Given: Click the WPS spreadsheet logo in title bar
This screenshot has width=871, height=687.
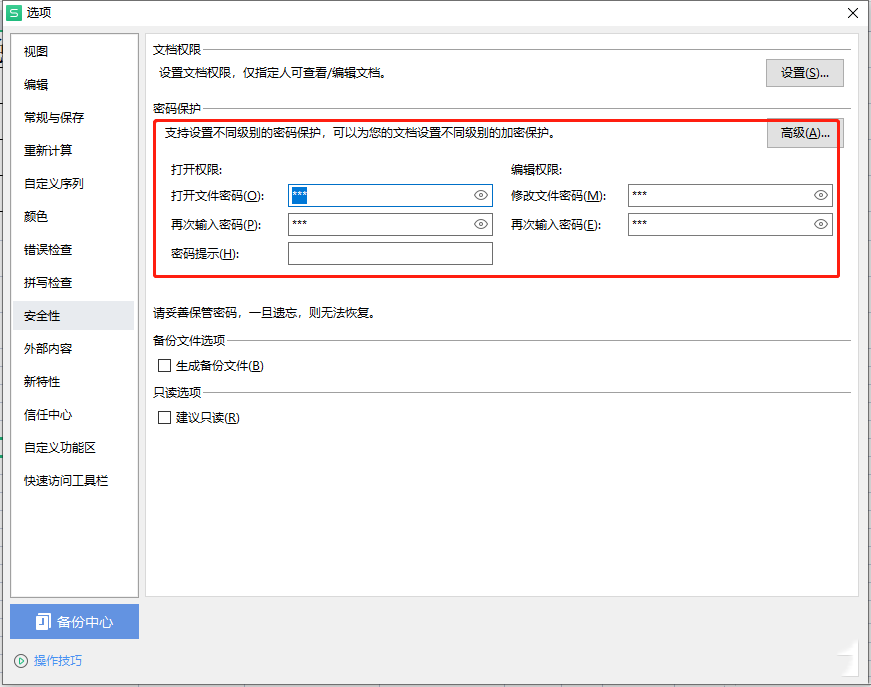Looking at the screenshot, I should [14, 13].
